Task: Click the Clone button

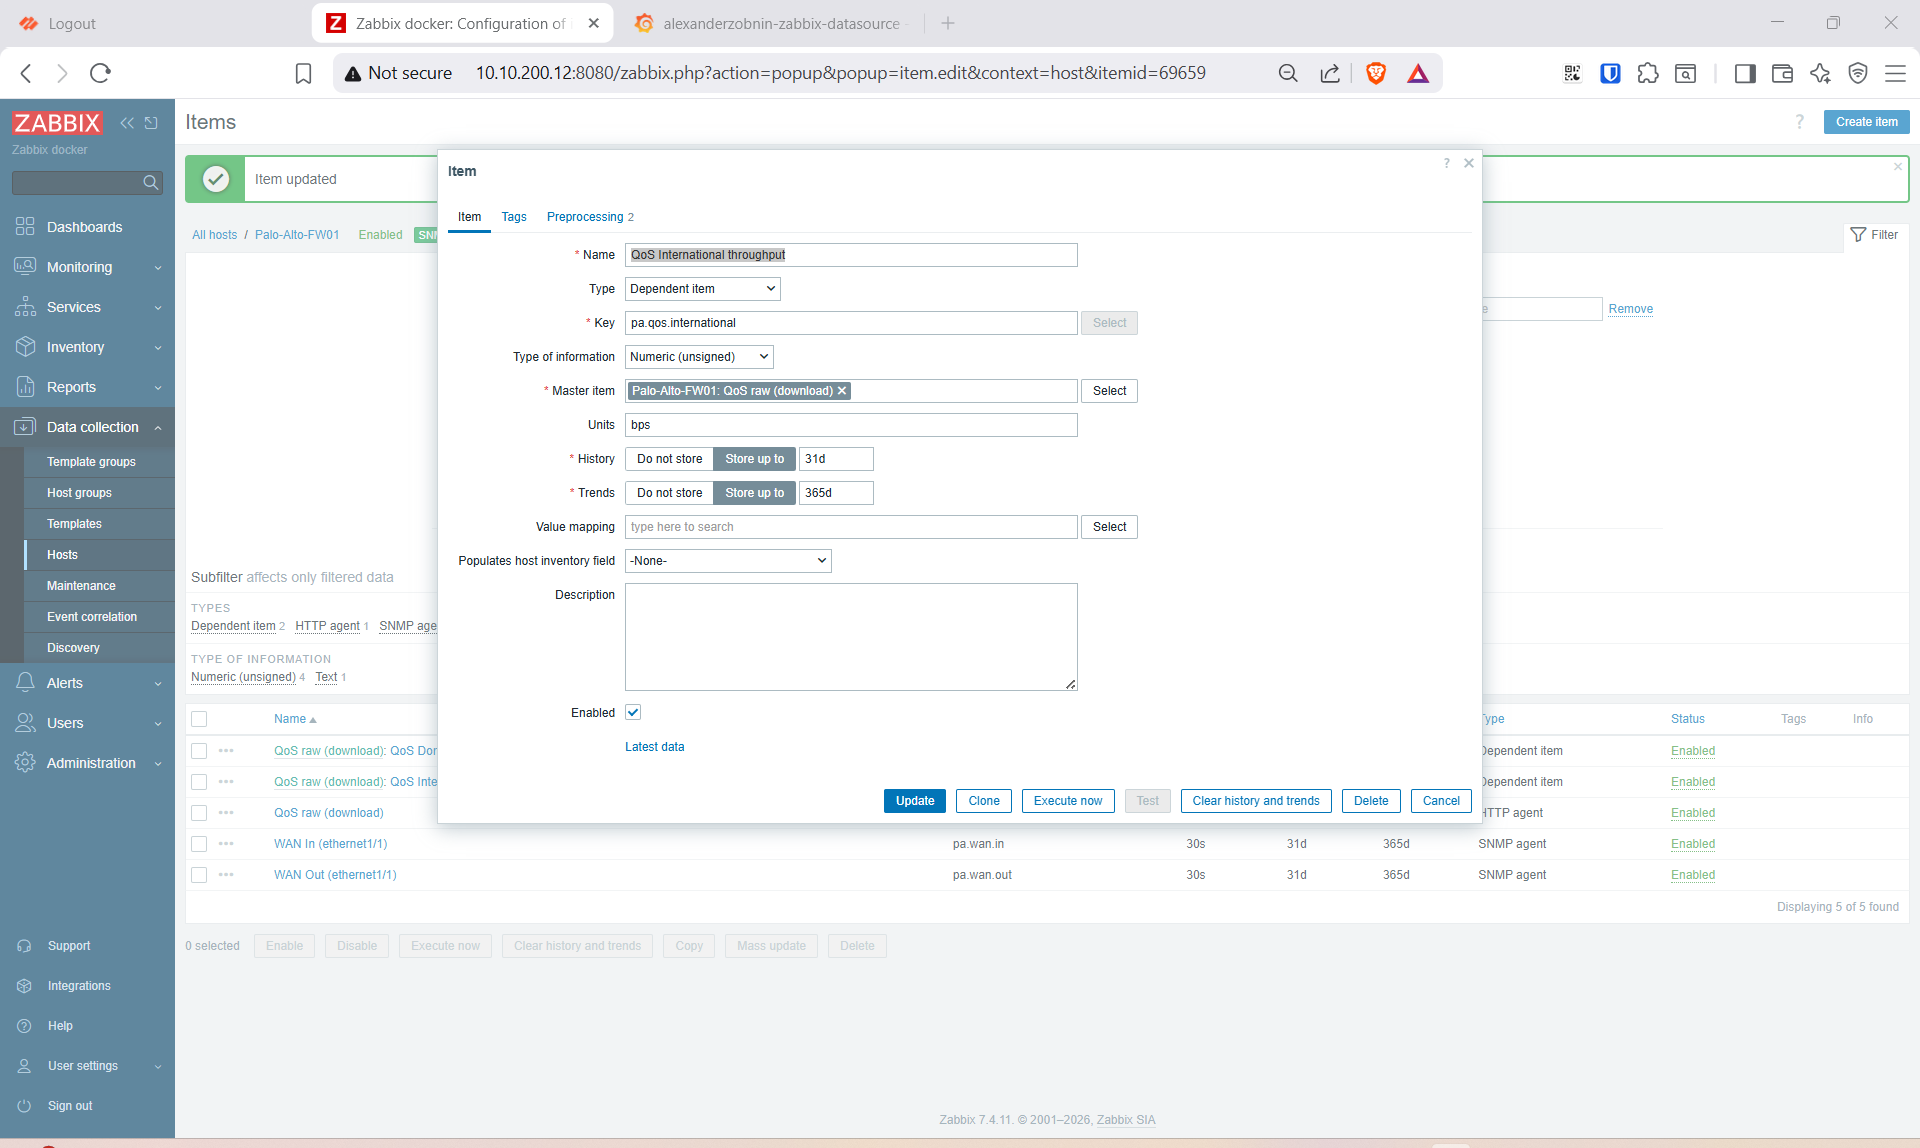Action: 984,801
